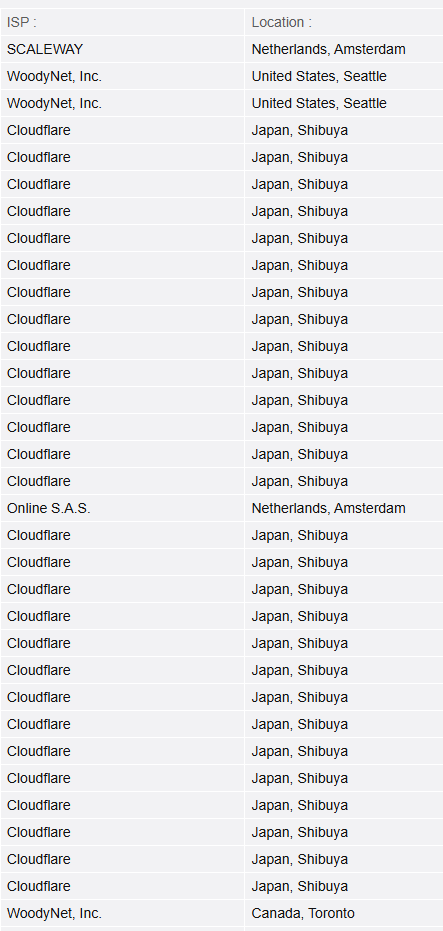443x931 pixels.
Task: Select Cloudflare cell directly below Online S.A.S.
Action: [122, 535]
